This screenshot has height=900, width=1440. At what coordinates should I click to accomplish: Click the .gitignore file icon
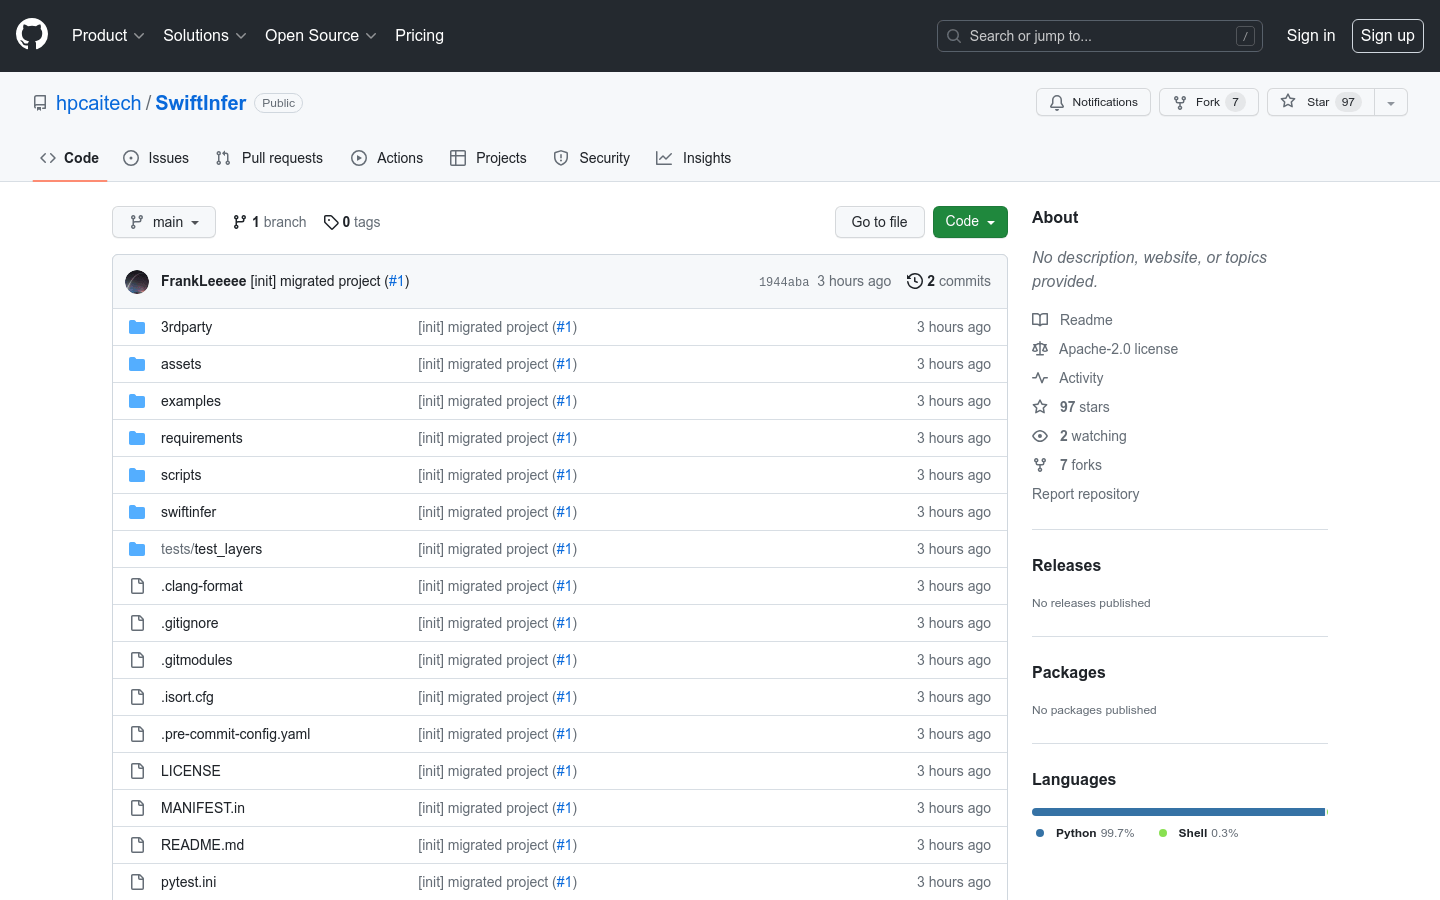coord(137,623)
